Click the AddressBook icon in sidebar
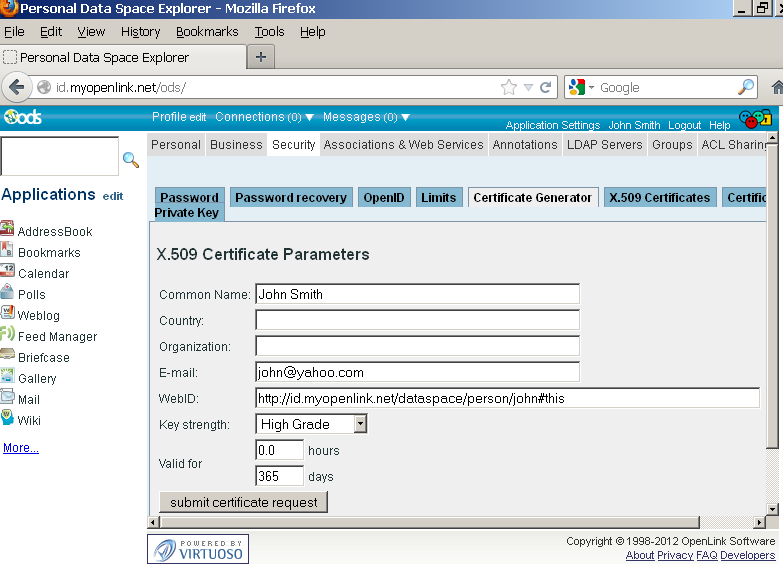Viewport: 783px width, 579px height. 8,231
